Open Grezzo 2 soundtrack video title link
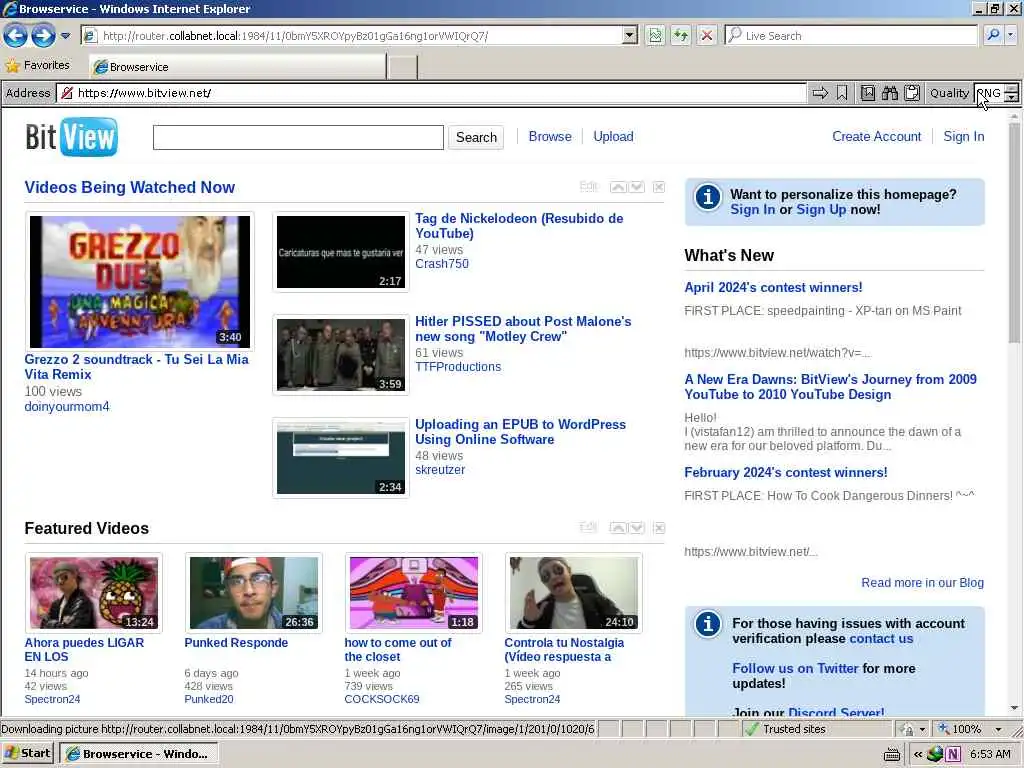The width and height of the screenshot is (1024, 768). click(x=136, y=366)
